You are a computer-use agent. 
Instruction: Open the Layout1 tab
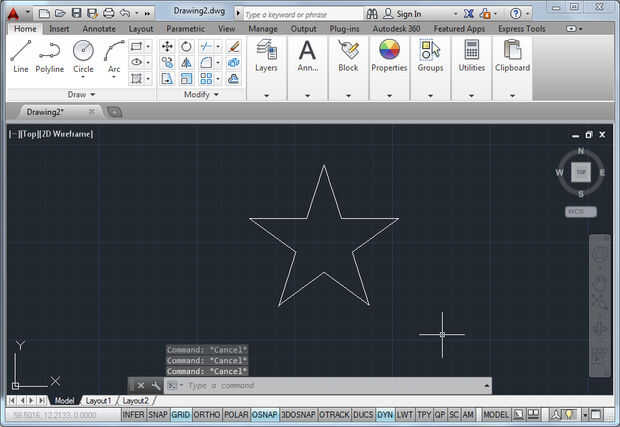98,400
